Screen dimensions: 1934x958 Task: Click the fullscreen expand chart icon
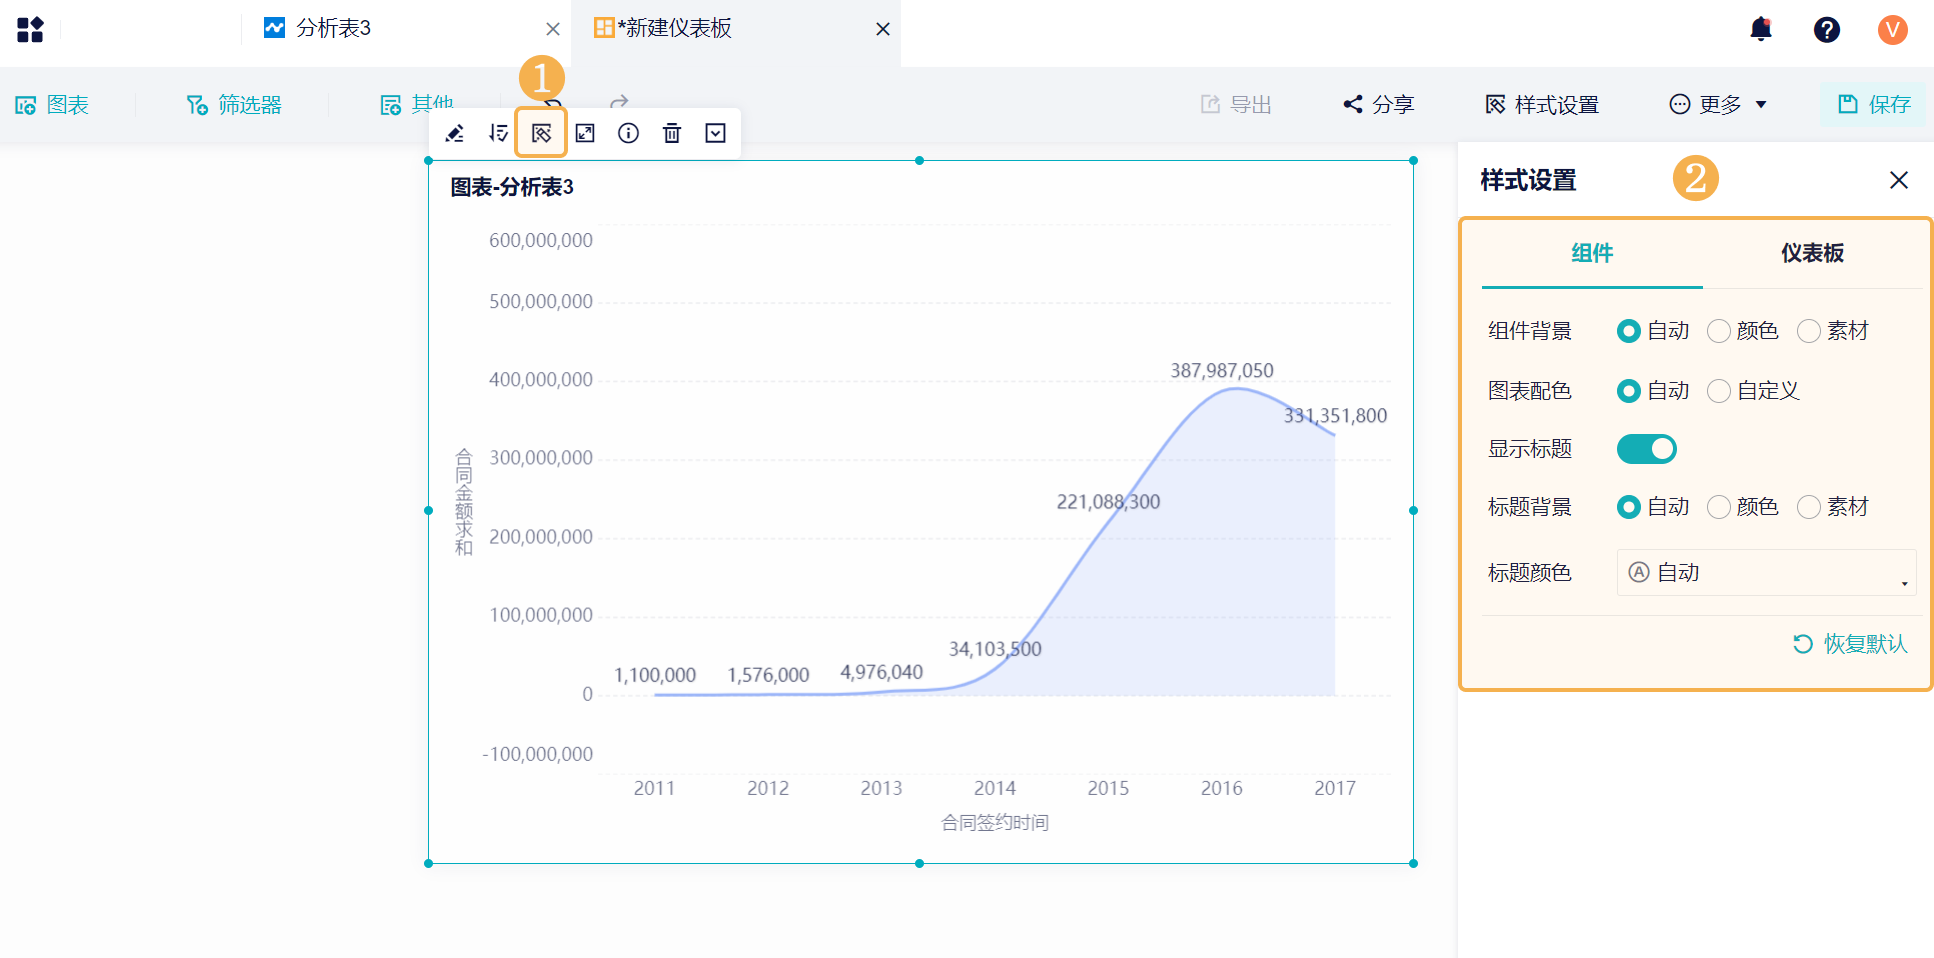585,133
